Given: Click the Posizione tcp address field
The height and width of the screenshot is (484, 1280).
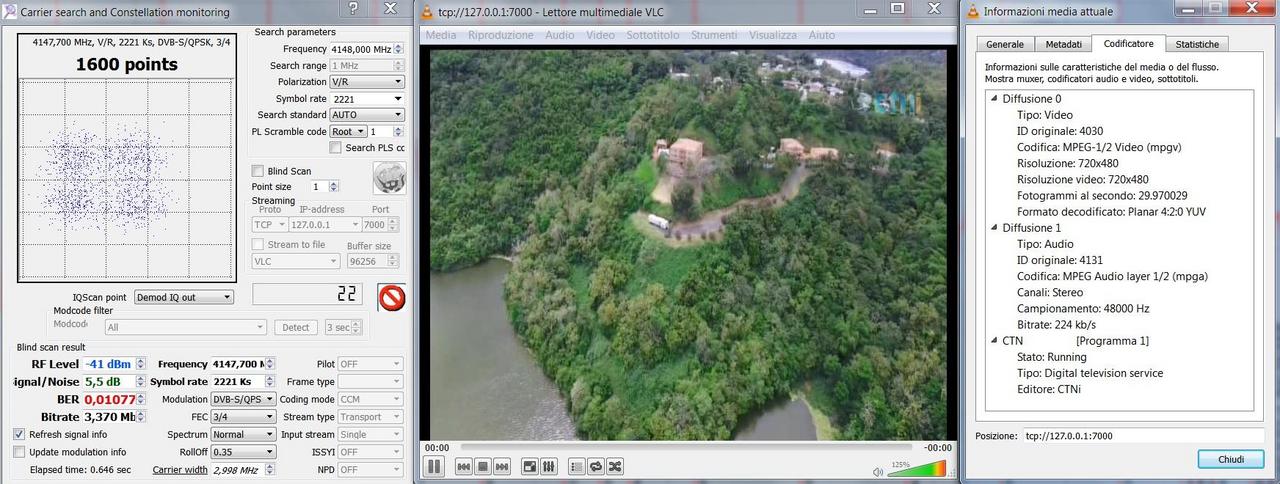Looking at the screenshot, I should pos(1143,436).
